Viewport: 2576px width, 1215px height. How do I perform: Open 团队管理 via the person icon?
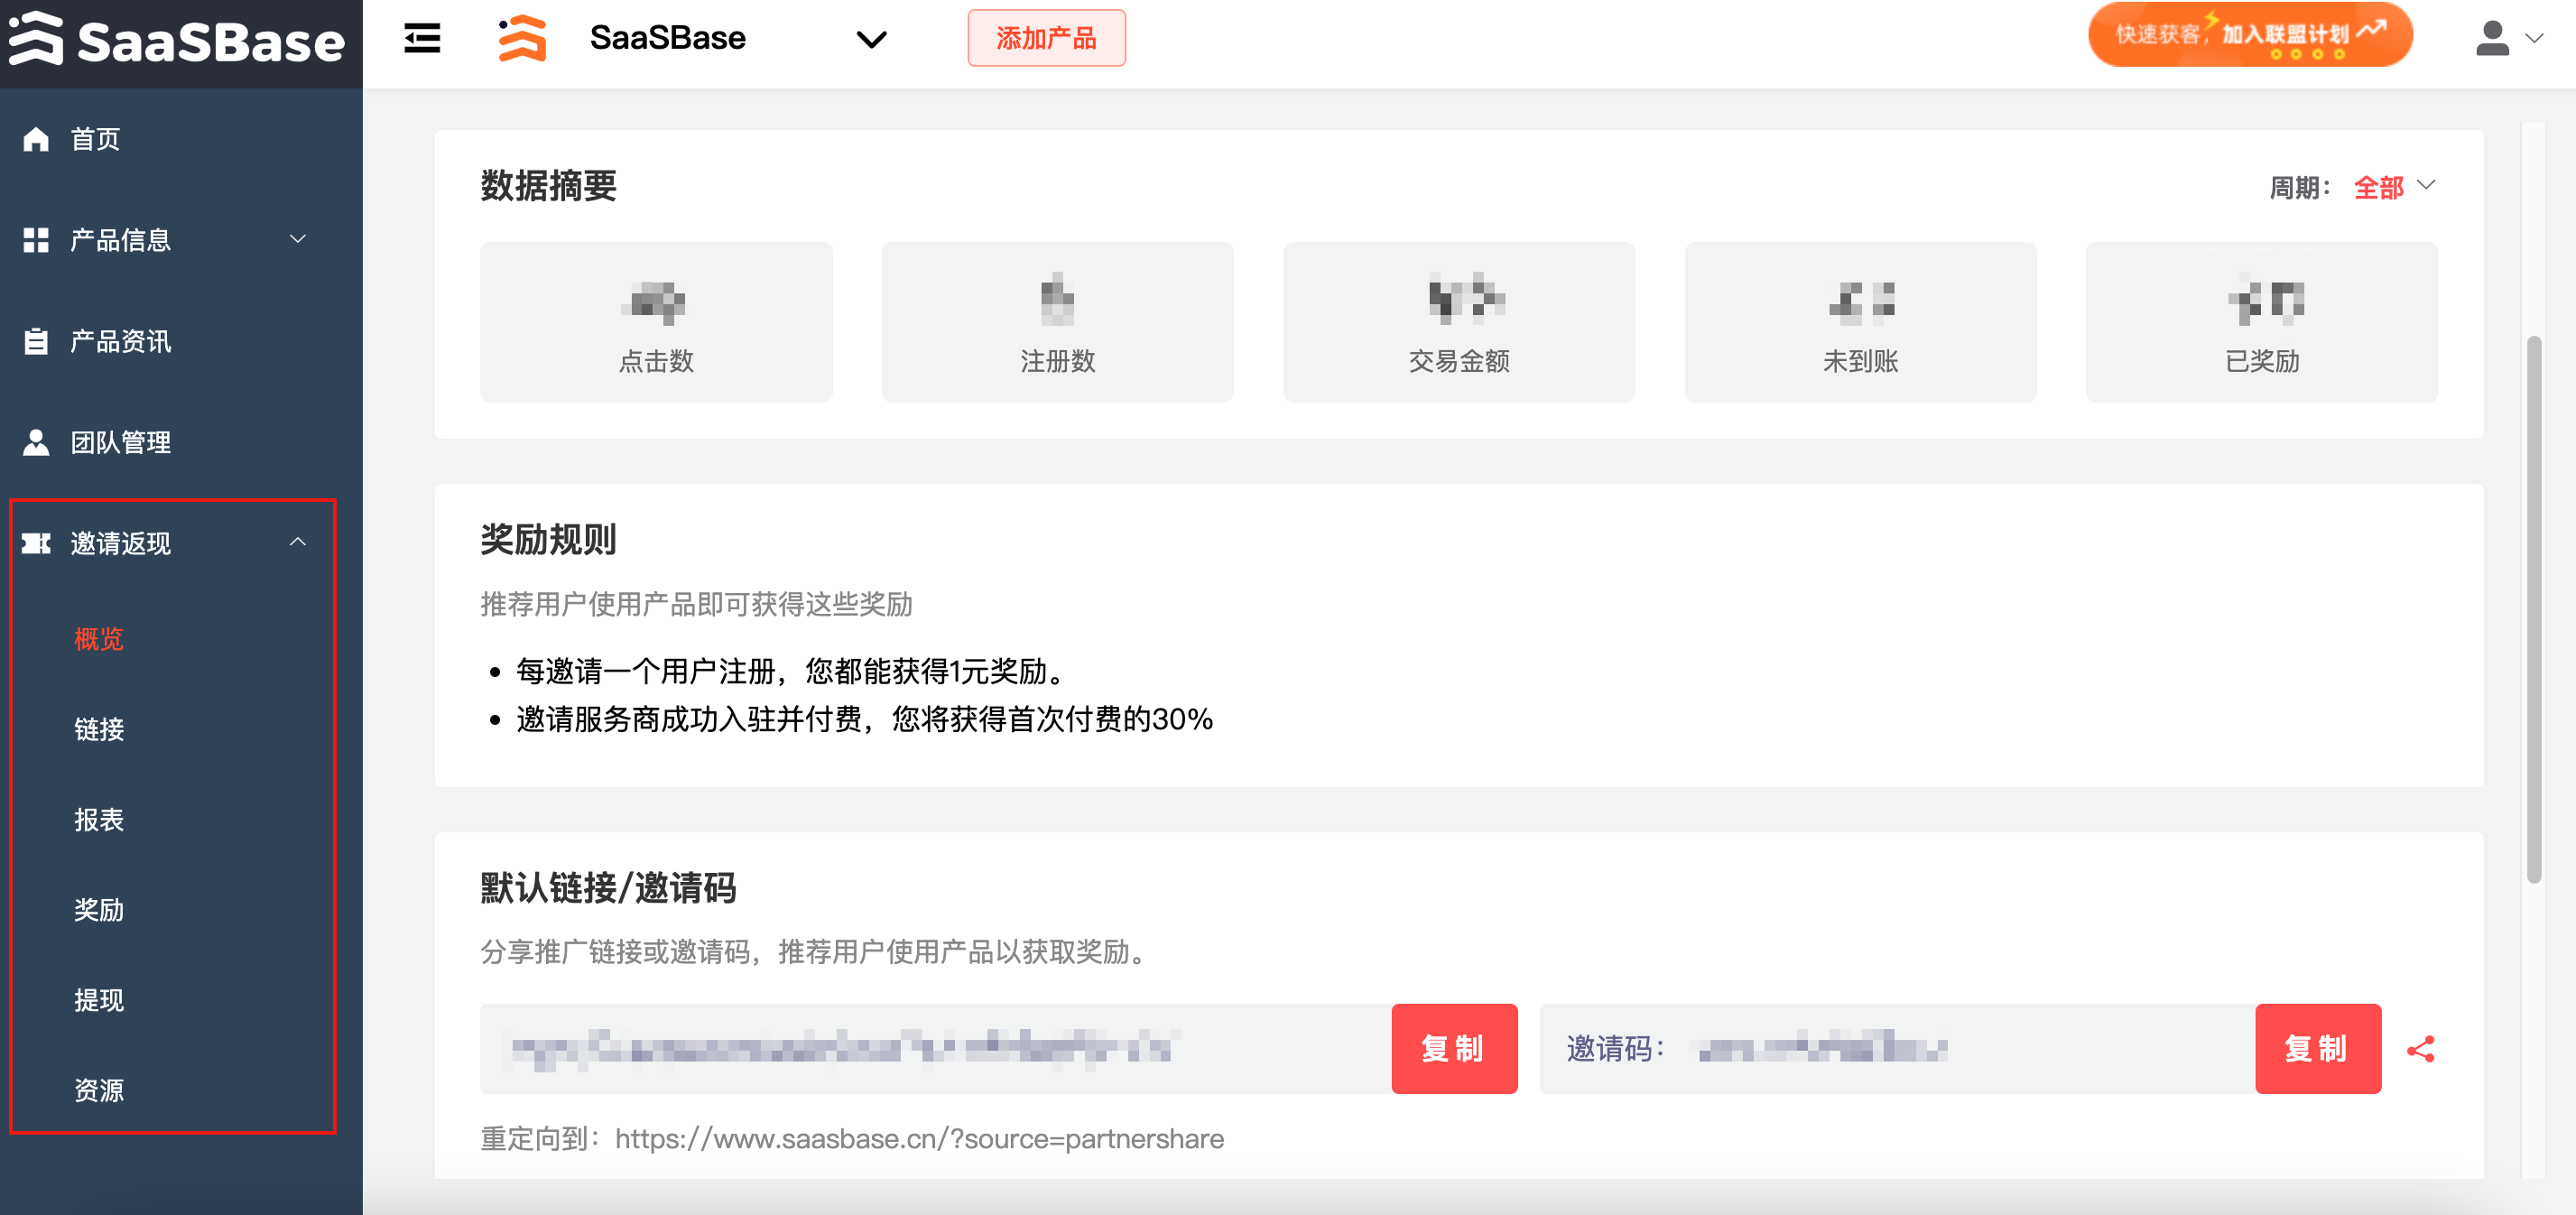[x=36, y=442]
